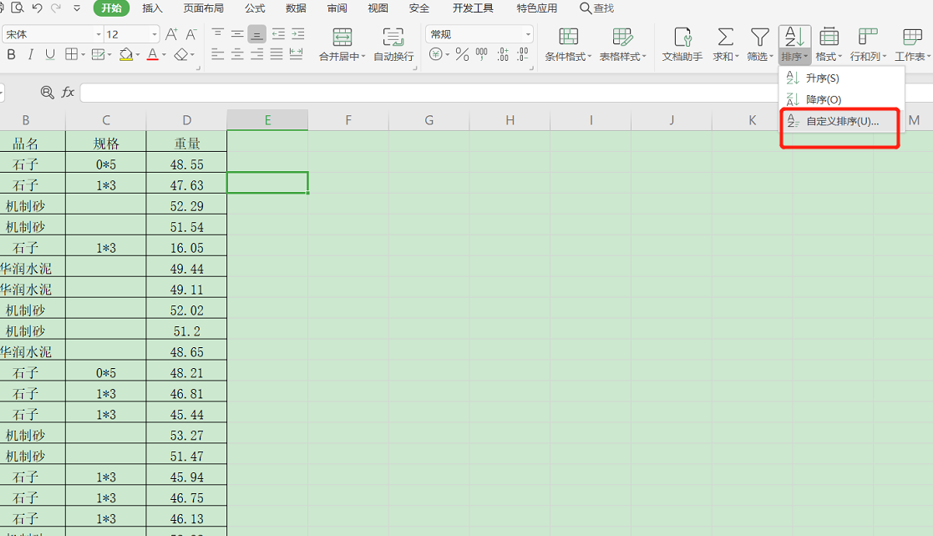Open 工作表 worksheet menu
Viewport: 933px width, 536px height.
(912, 45)
